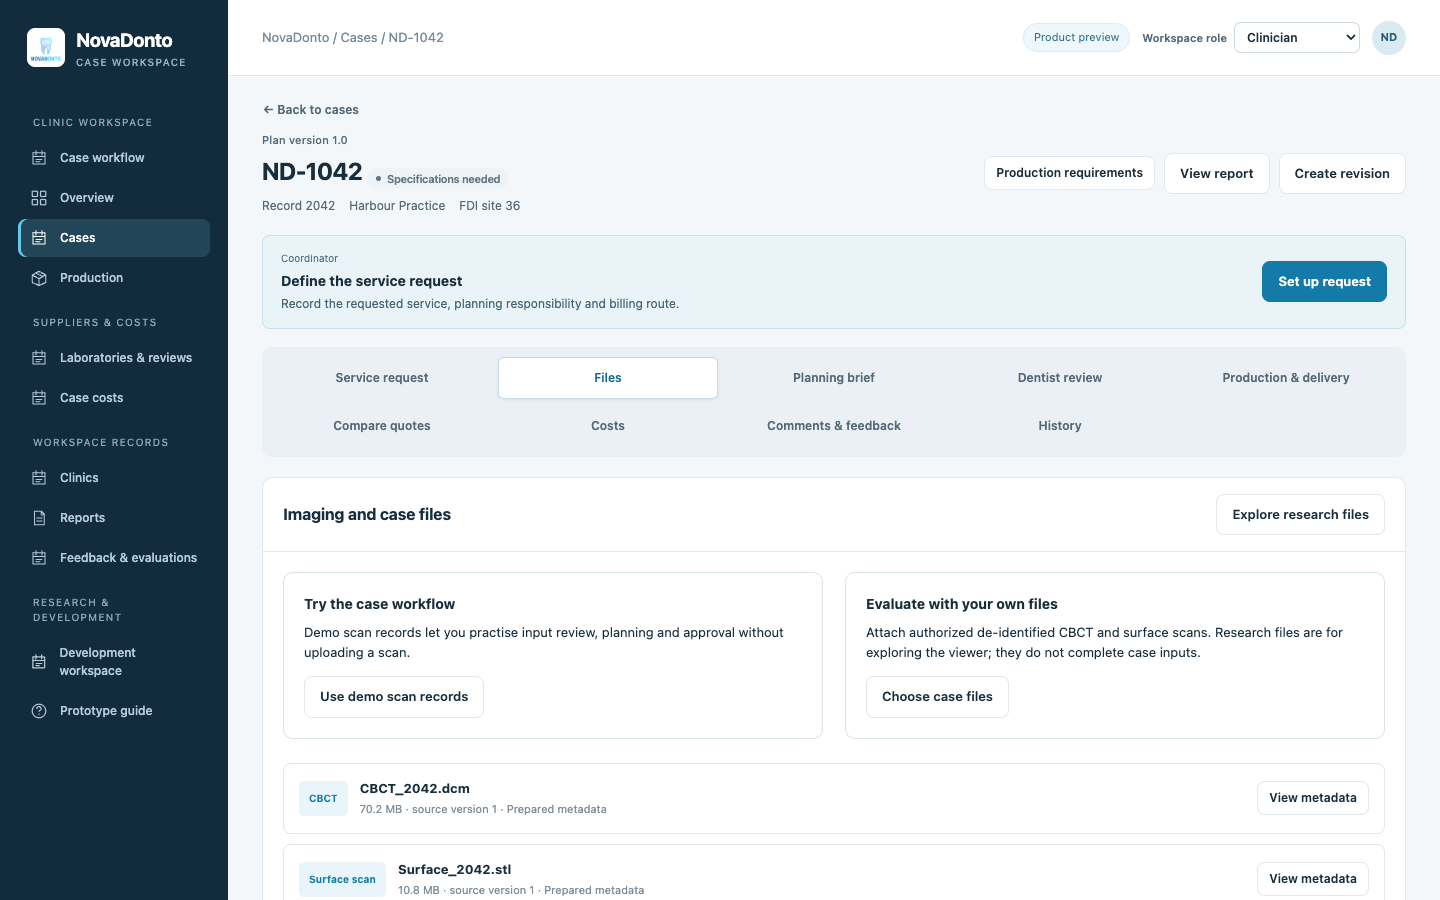Click Use demo scan records button
Viewport: 1440px width, 900px height.
(x=394, y=697)
